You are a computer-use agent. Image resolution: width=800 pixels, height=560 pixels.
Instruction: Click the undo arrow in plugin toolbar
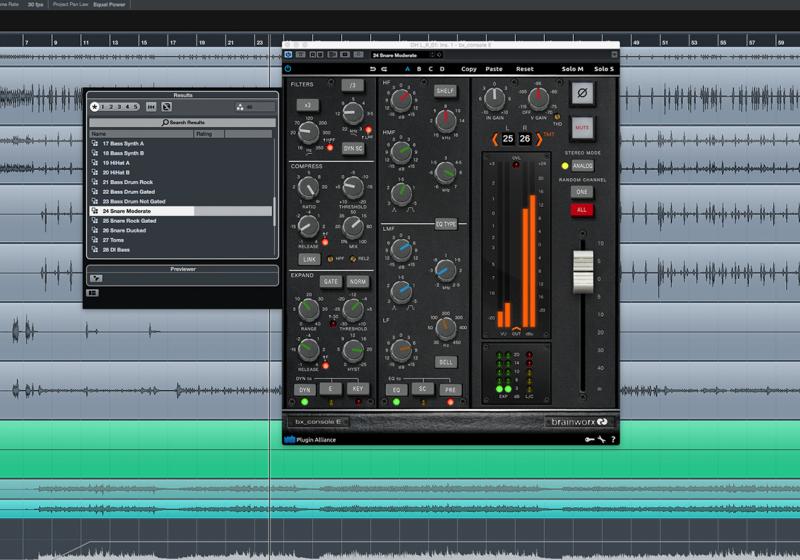click(373, 69)
